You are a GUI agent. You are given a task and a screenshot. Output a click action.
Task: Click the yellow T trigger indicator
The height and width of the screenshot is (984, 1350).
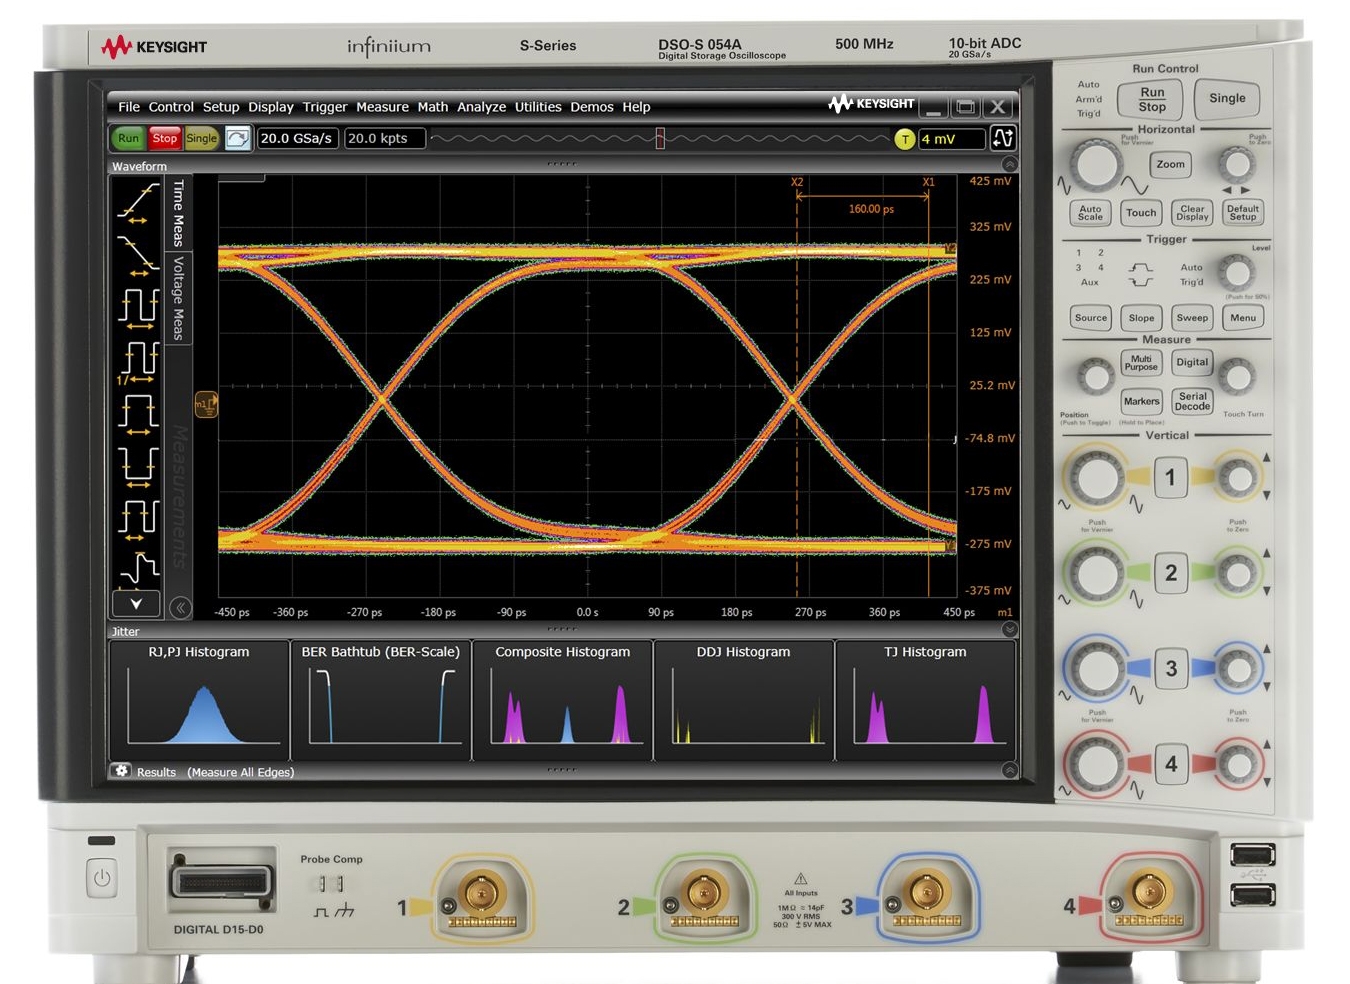pyautogui.click(x=904, y=139)
